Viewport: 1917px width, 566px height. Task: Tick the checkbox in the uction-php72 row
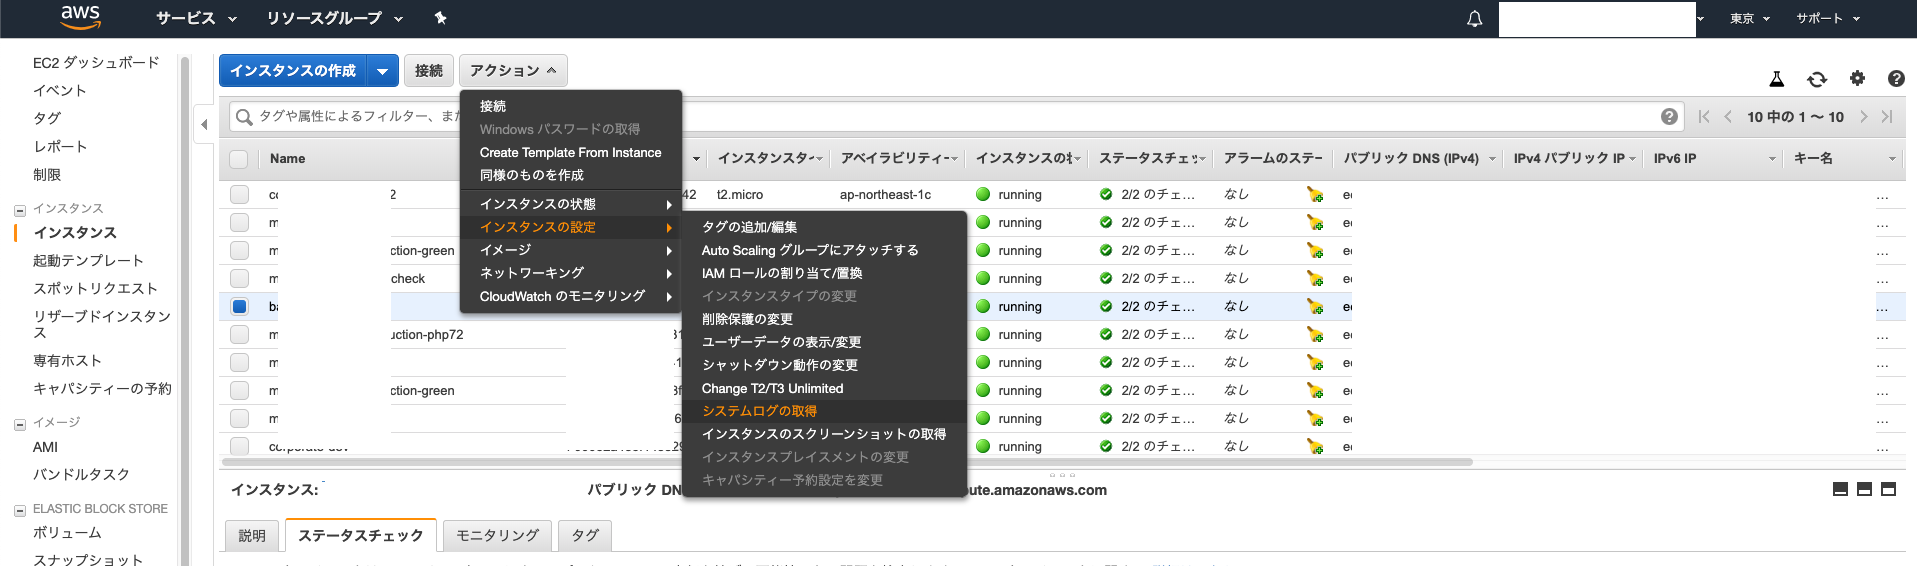(x=239, y=334)
